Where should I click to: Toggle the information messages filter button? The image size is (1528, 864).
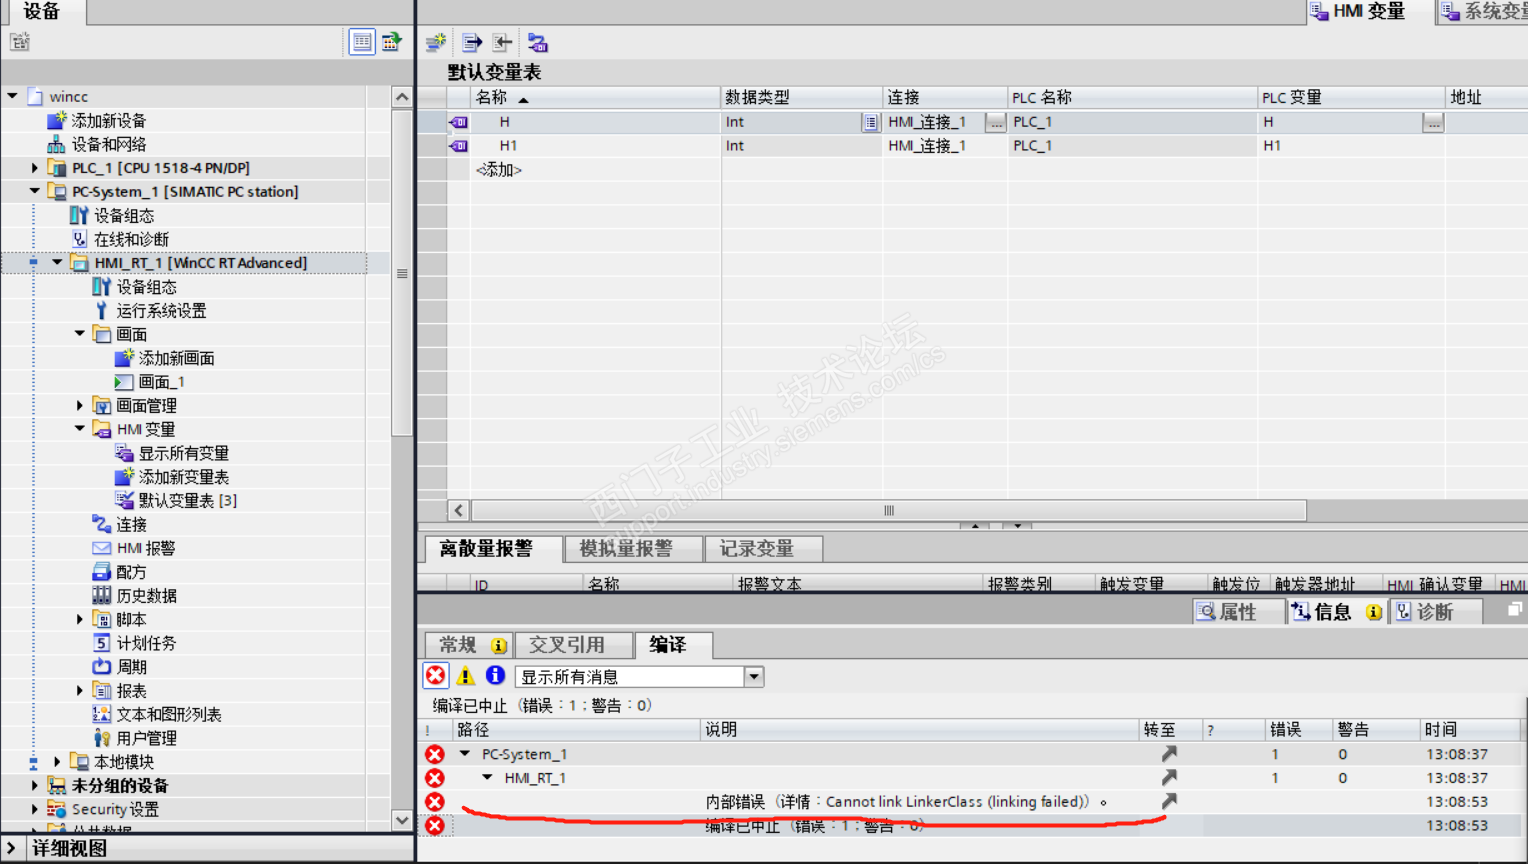(495, 676)
